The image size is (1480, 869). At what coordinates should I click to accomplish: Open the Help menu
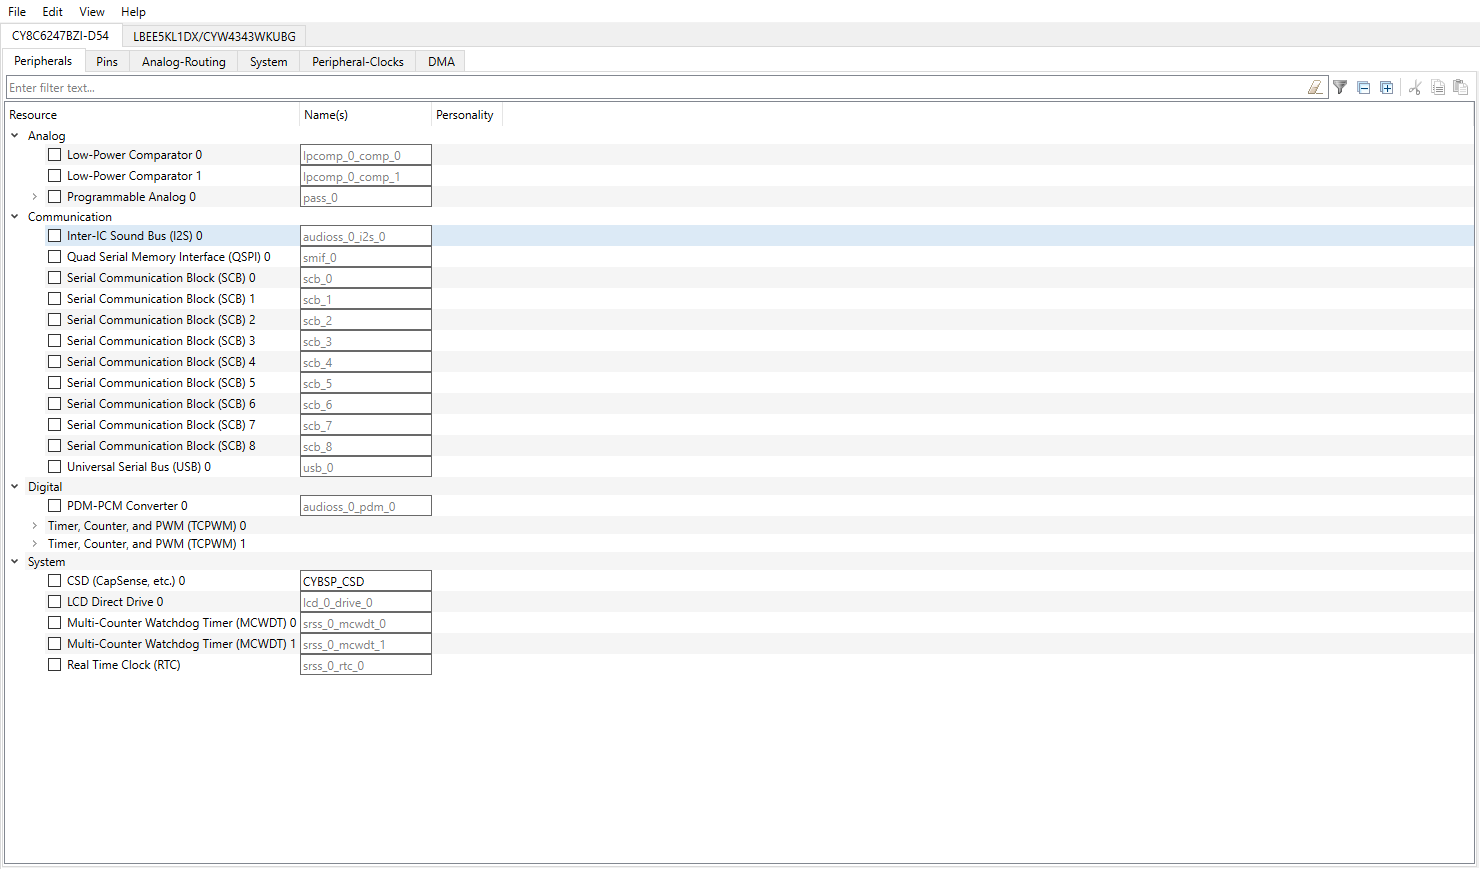point(133,12)
